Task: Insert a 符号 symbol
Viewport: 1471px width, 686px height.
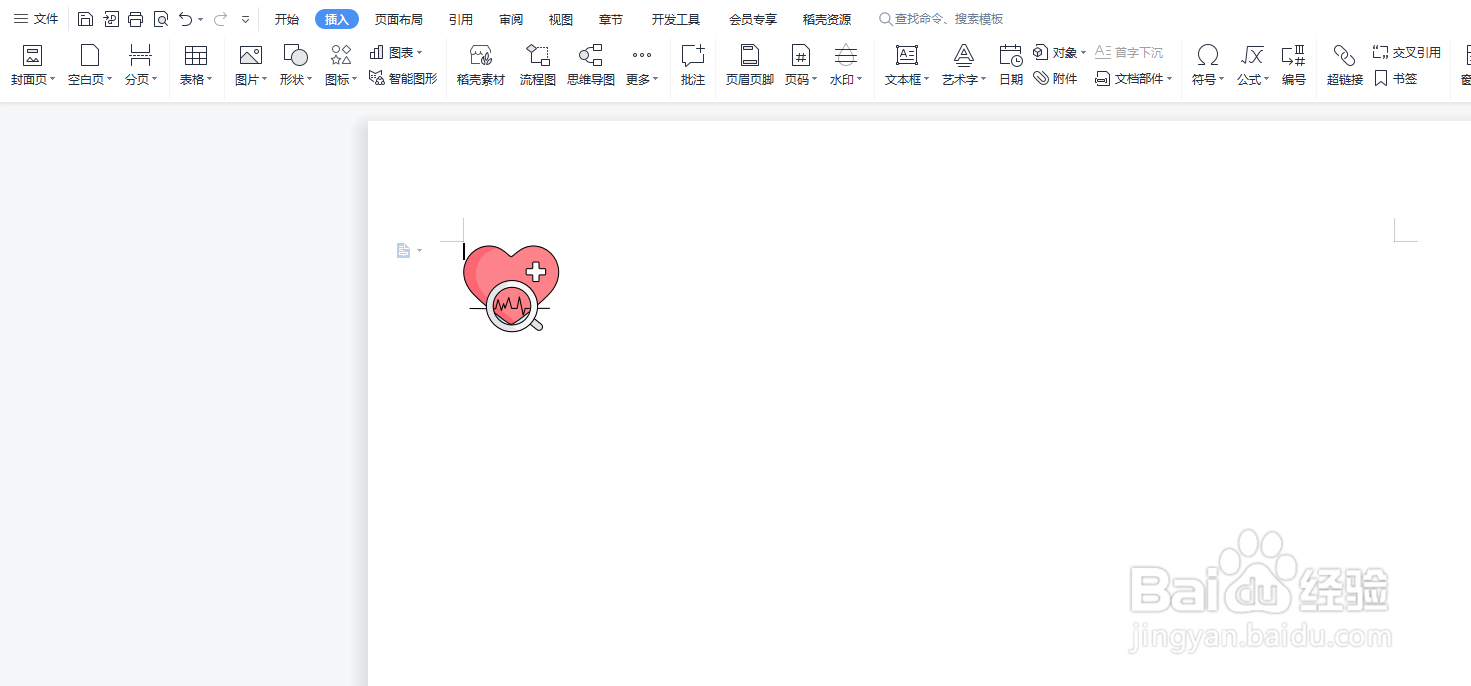Action: tap(1208, 66)
